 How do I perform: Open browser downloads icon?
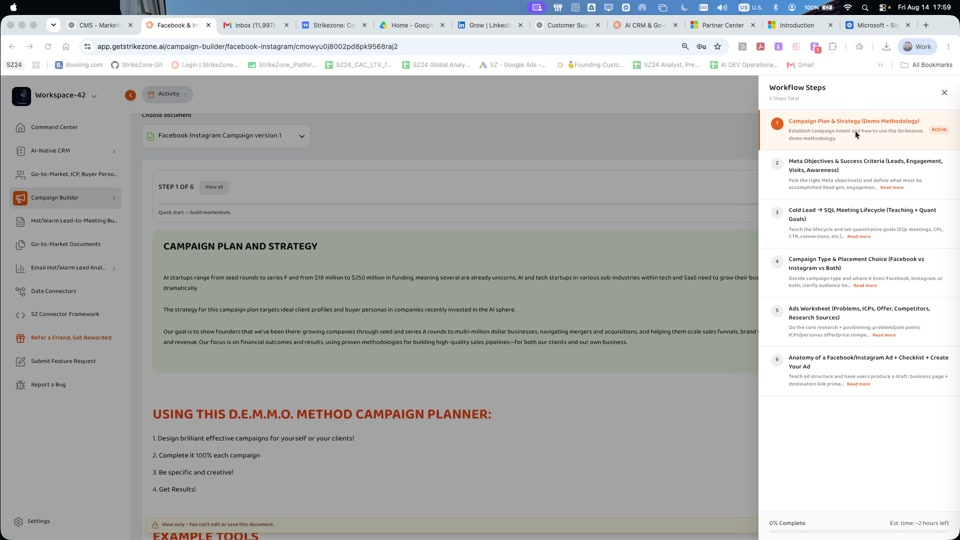pos(886,47)
